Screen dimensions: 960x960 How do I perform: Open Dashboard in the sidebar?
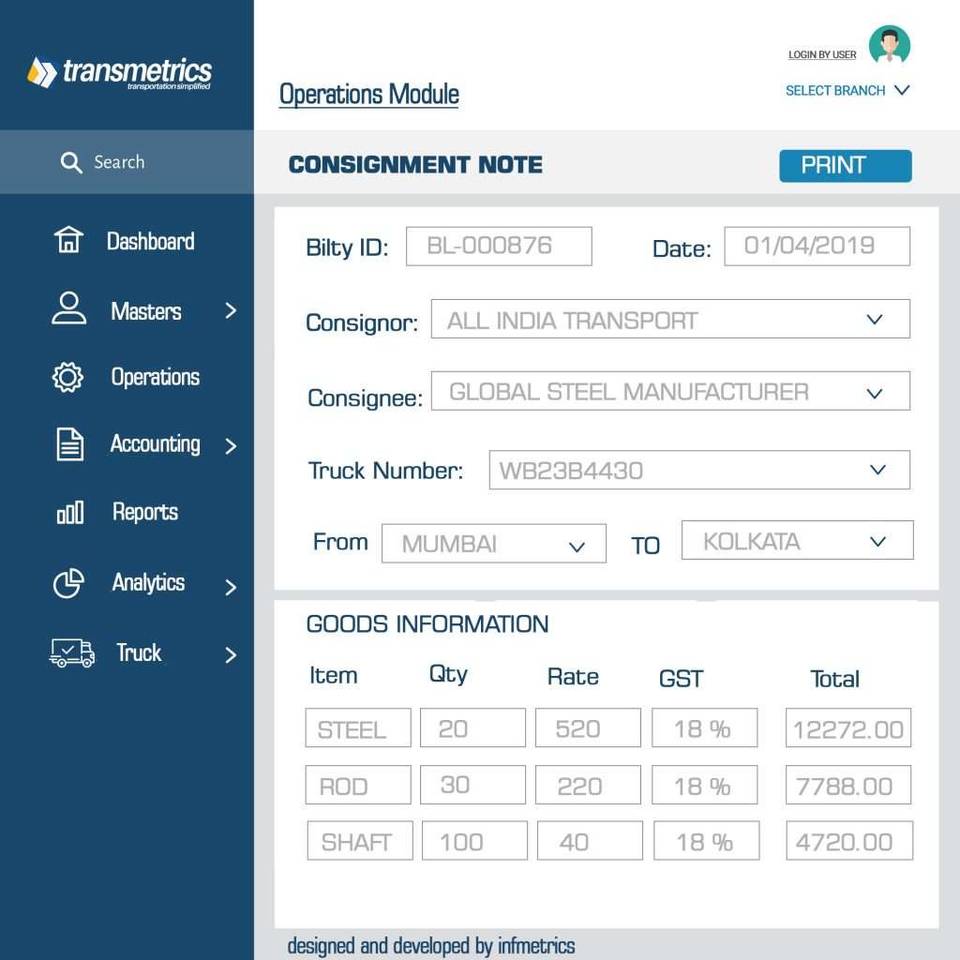click(x=151, y=241)
